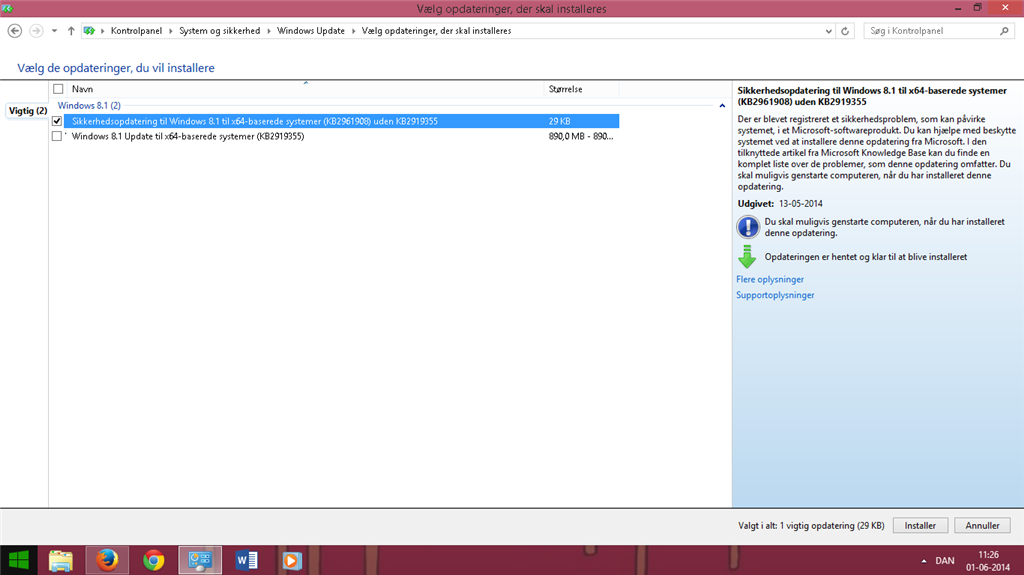
Task: Close the update selection window
Action: tap(1005, 8)
